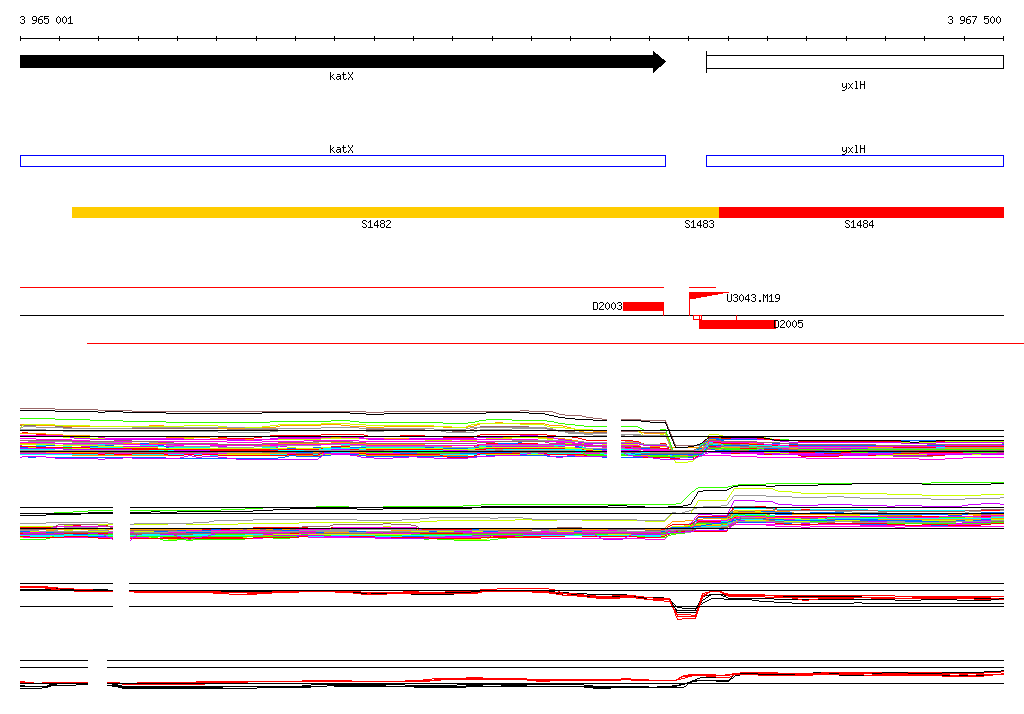This screenshot has height=714, width=1024.
Task: Select the yellow S1482 segment bar
Action: [395, 212]
